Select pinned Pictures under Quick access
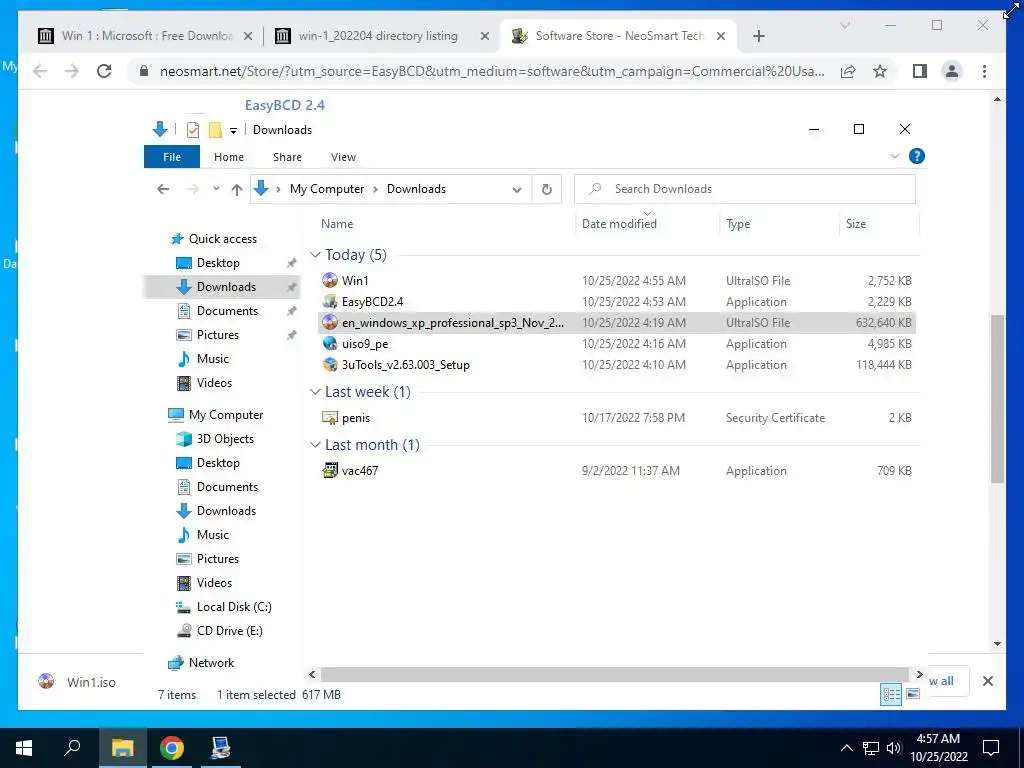 click(217, 334)
